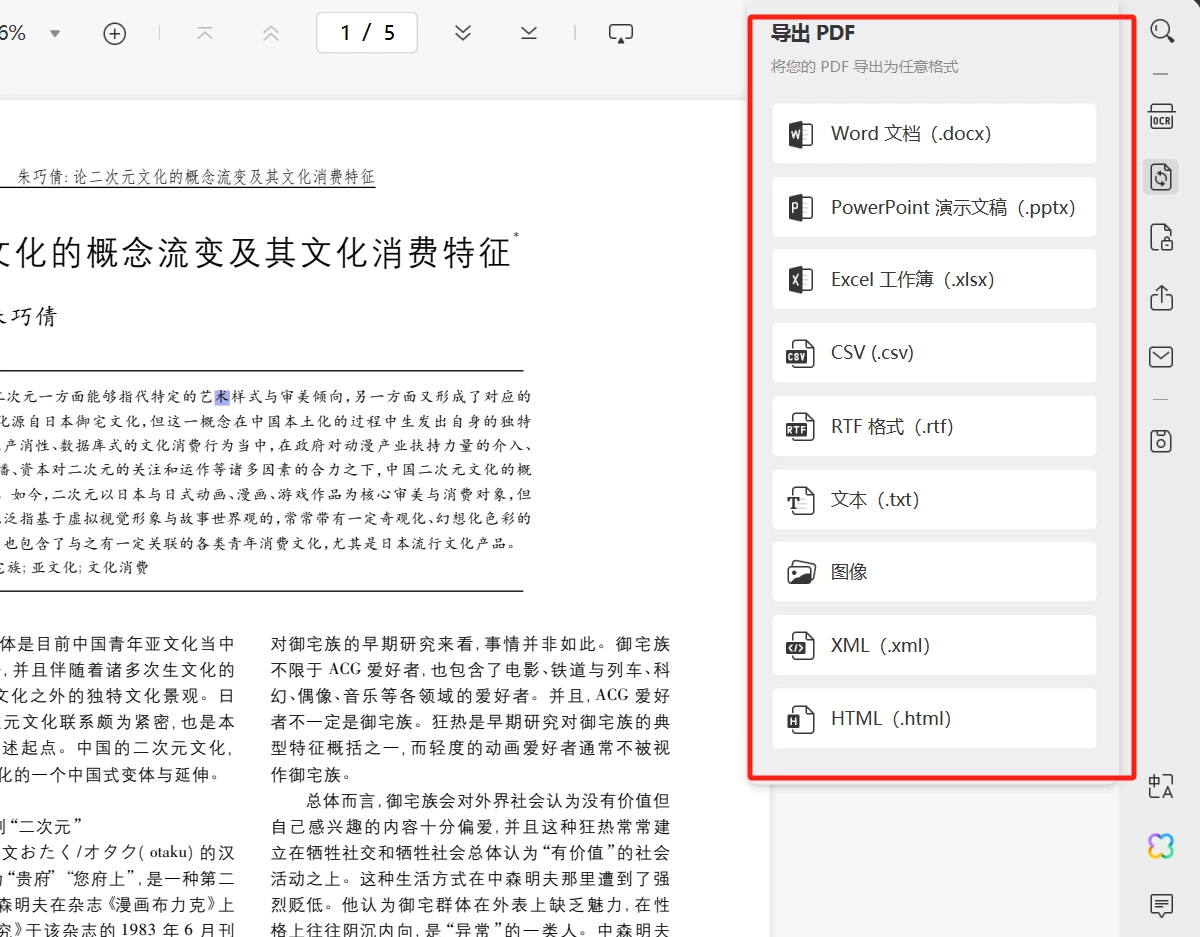Export as Excel 工作簿 (.xlsx)

934,280
